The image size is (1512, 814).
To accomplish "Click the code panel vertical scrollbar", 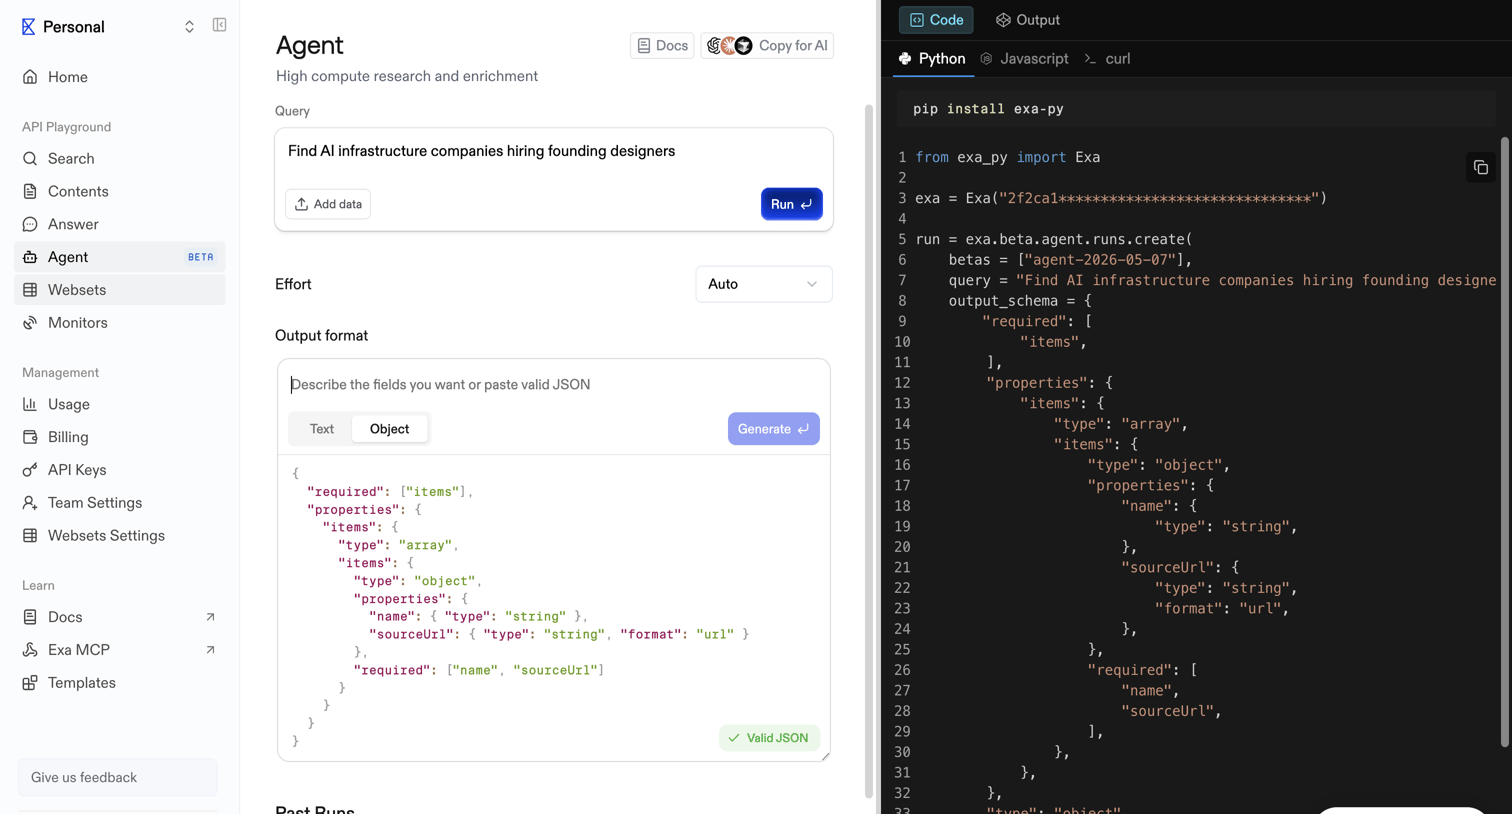I will pos(1505,442).
